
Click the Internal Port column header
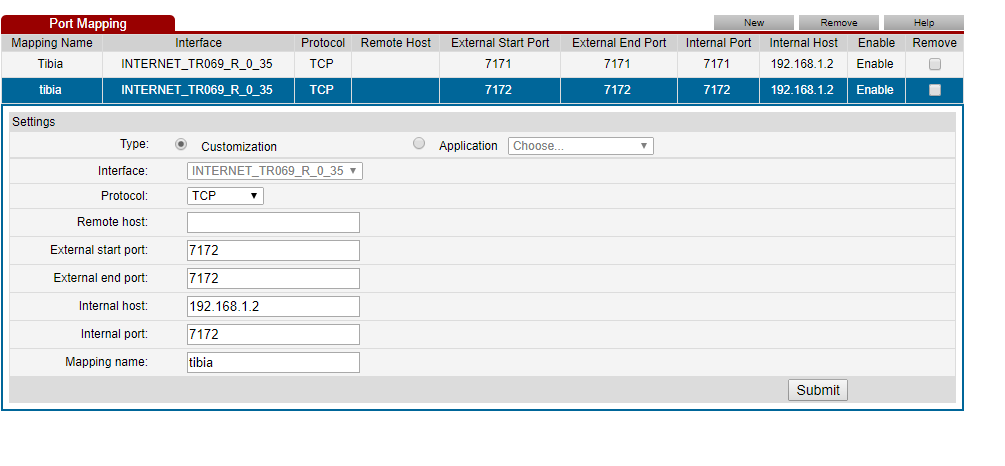pyautogui.click(x=718, y=43)
